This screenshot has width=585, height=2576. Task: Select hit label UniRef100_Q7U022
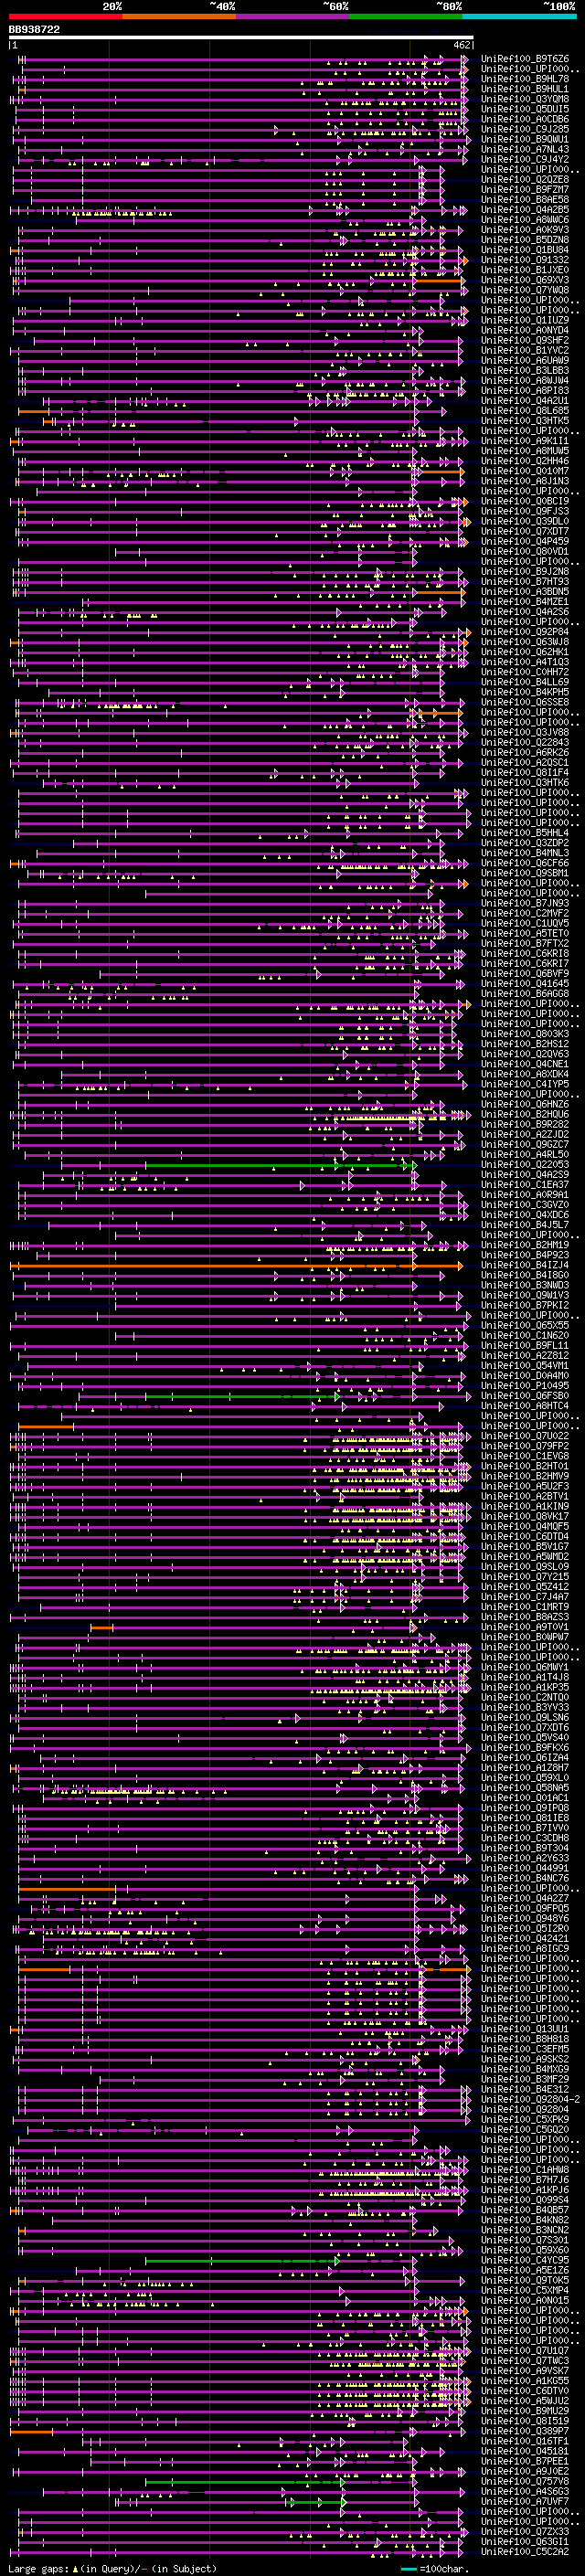point(524,1436)
